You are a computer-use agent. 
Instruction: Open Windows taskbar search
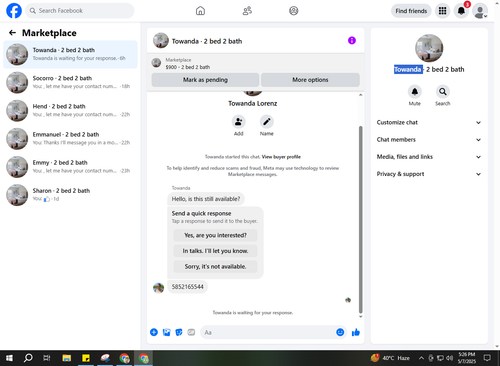coord(28,358)
